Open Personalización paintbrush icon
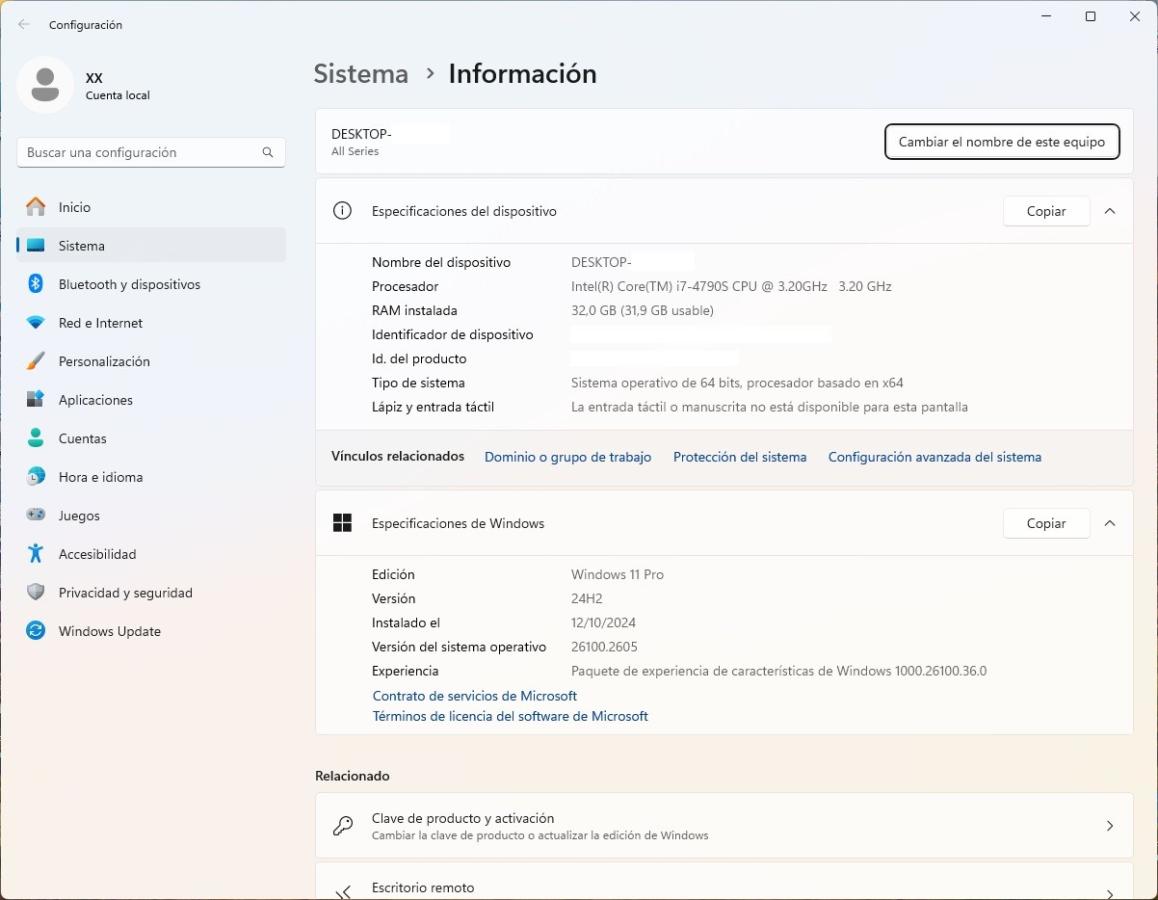 36,361
